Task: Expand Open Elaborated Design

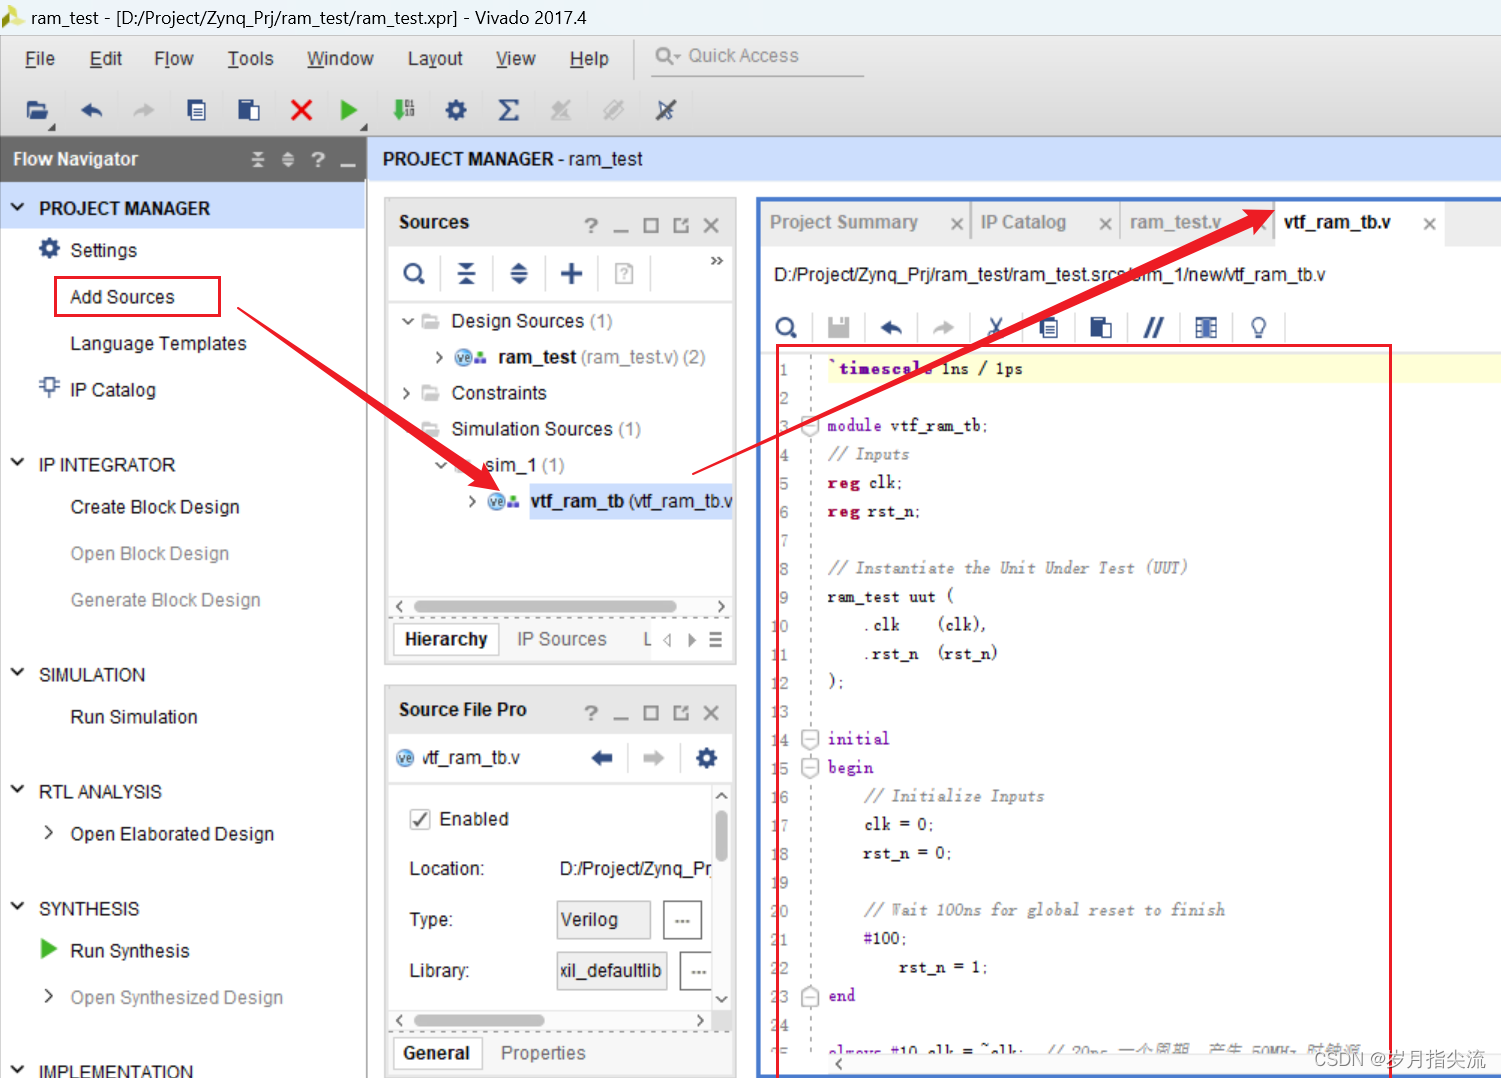Action: click(48, 833)
